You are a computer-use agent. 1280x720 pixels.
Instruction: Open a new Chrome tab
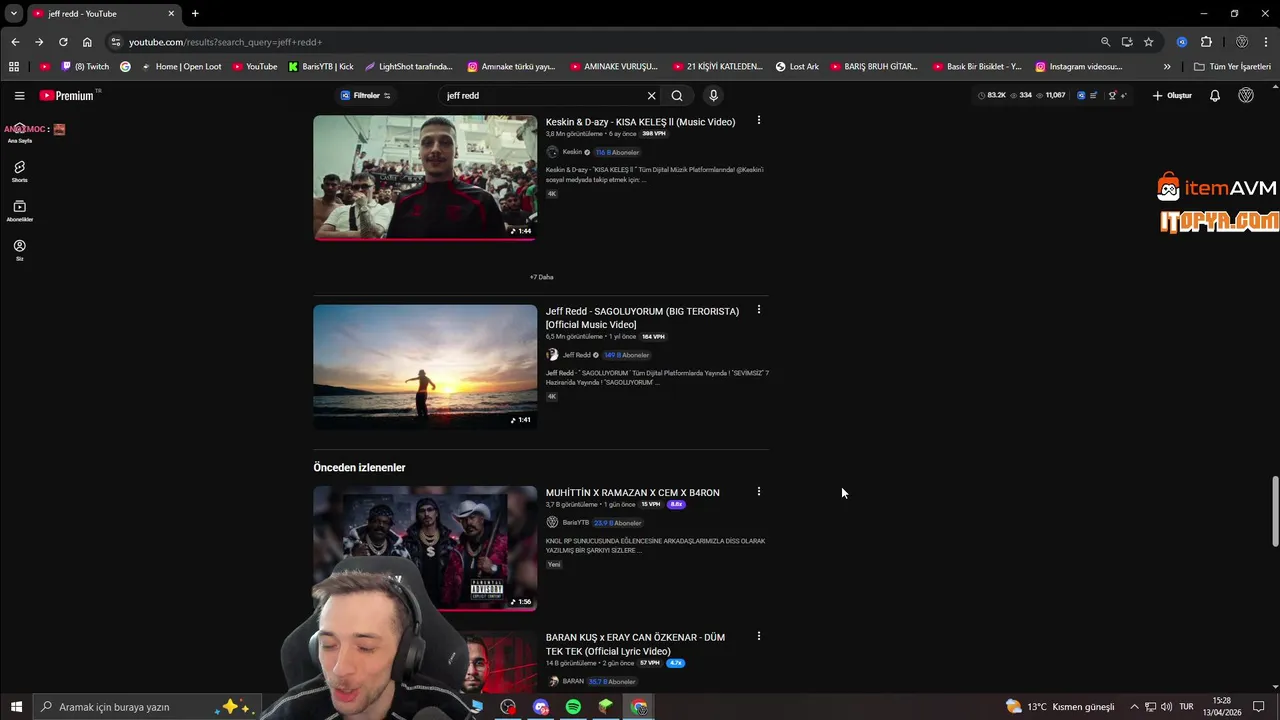click(x=195, y=14)
